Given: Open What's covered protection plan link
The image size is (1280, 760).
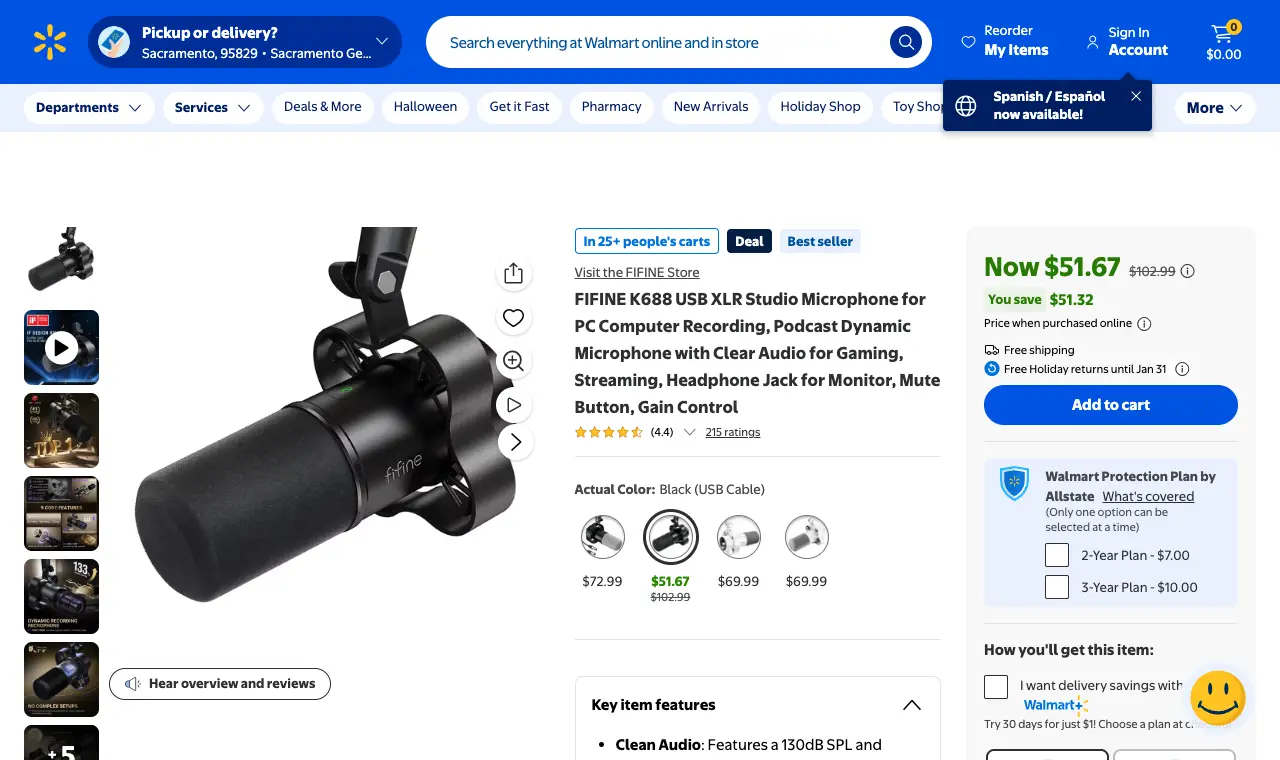Looking at the screenshot, I should coord(1148,497).
